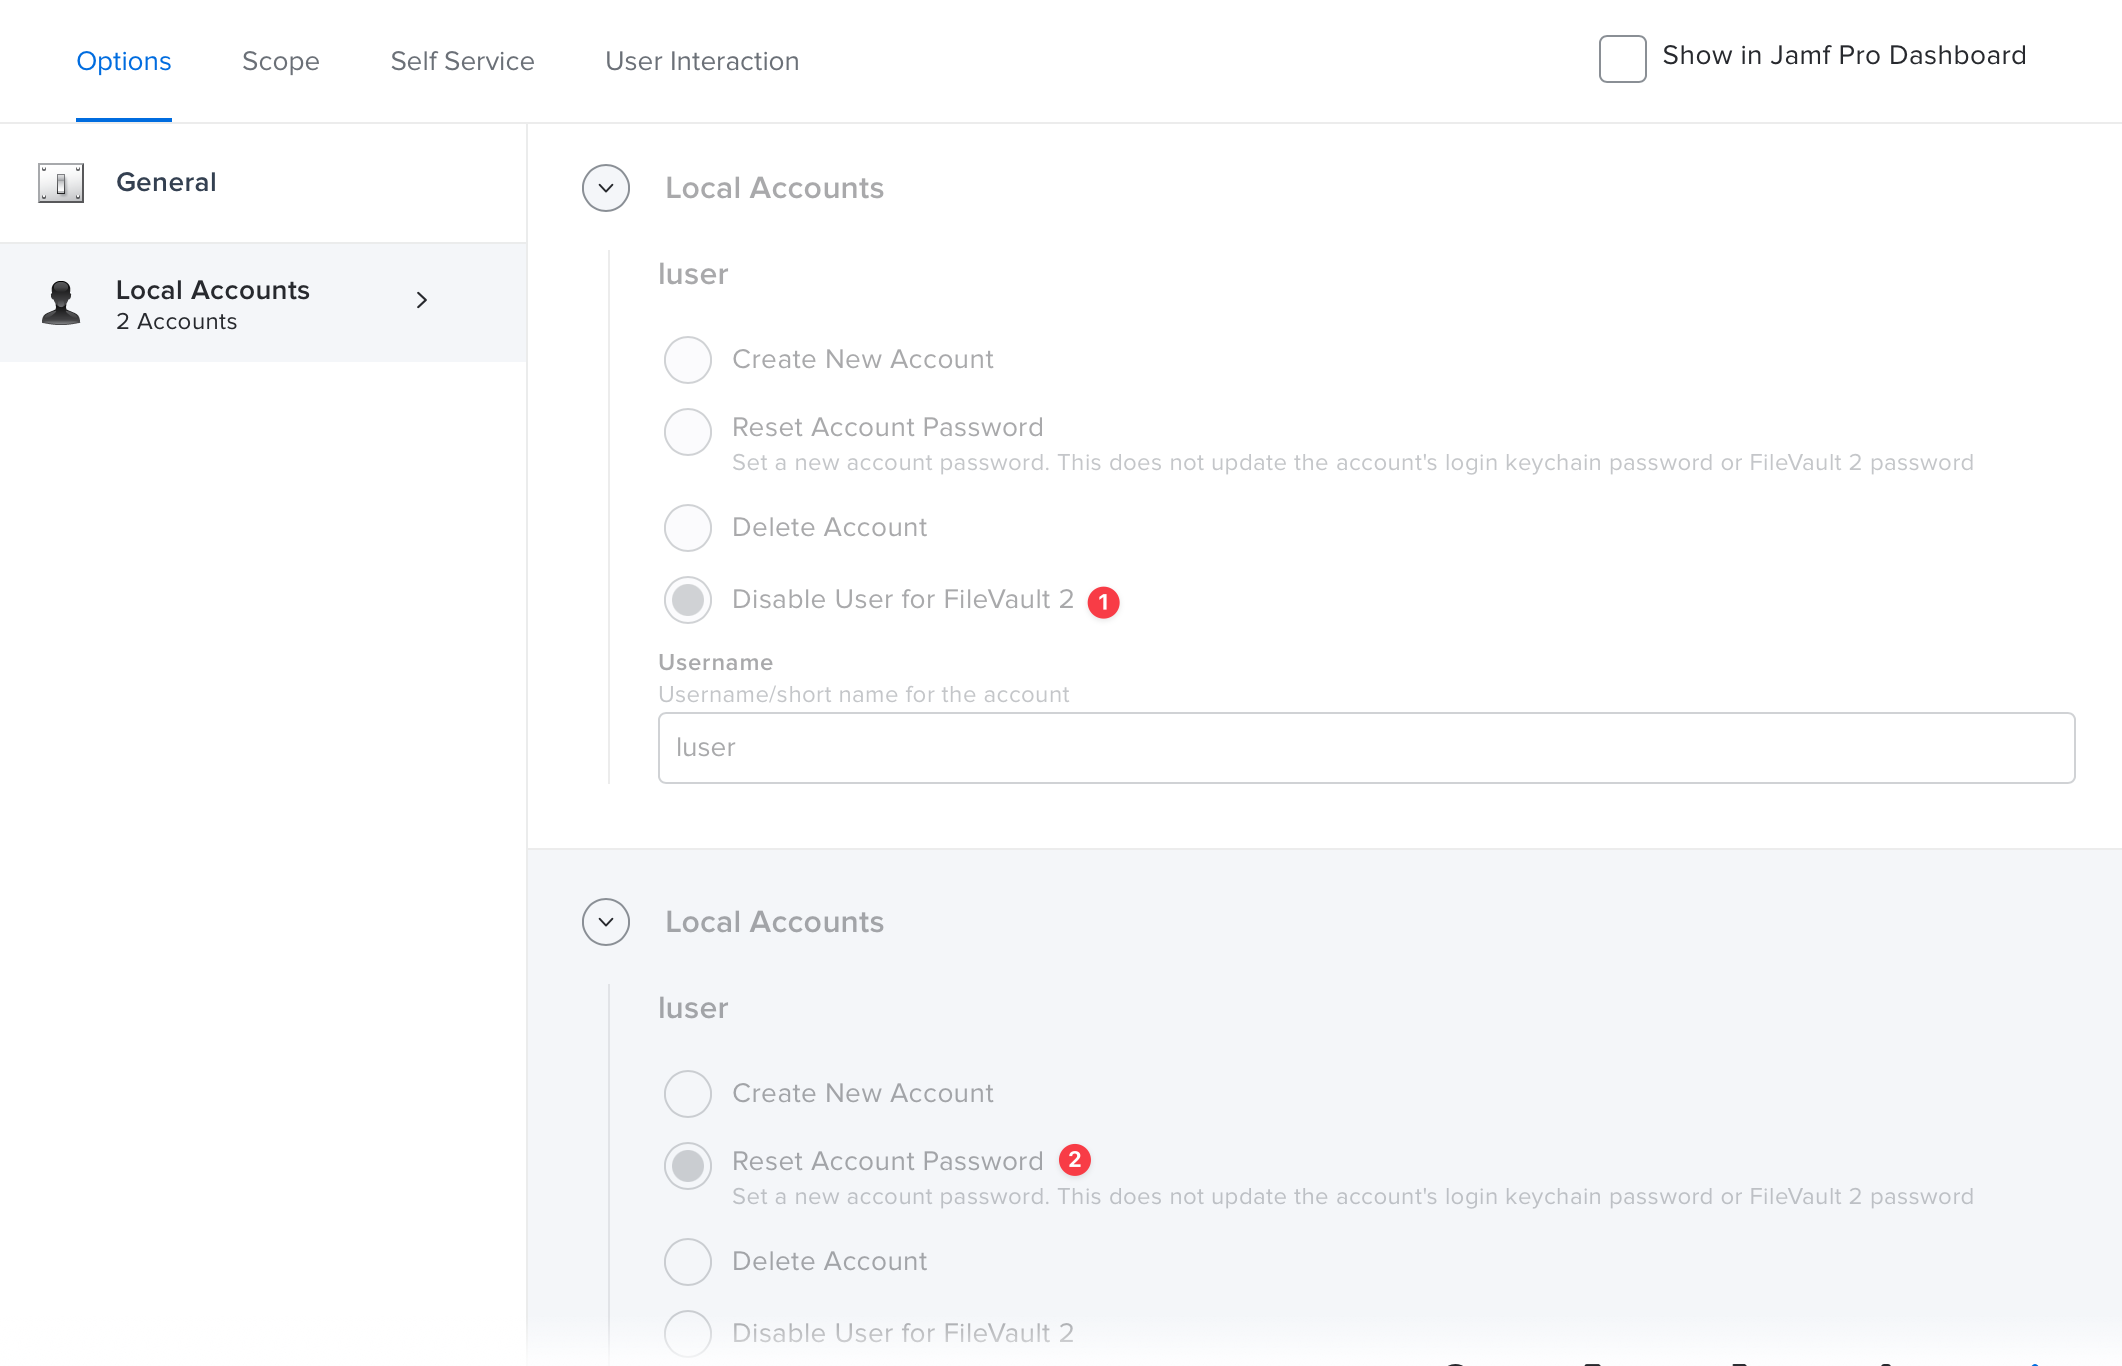The height and width of the screenshot is (1366, 2122).
Task: Collapse the second Local Accounts section
Action: 606,922
